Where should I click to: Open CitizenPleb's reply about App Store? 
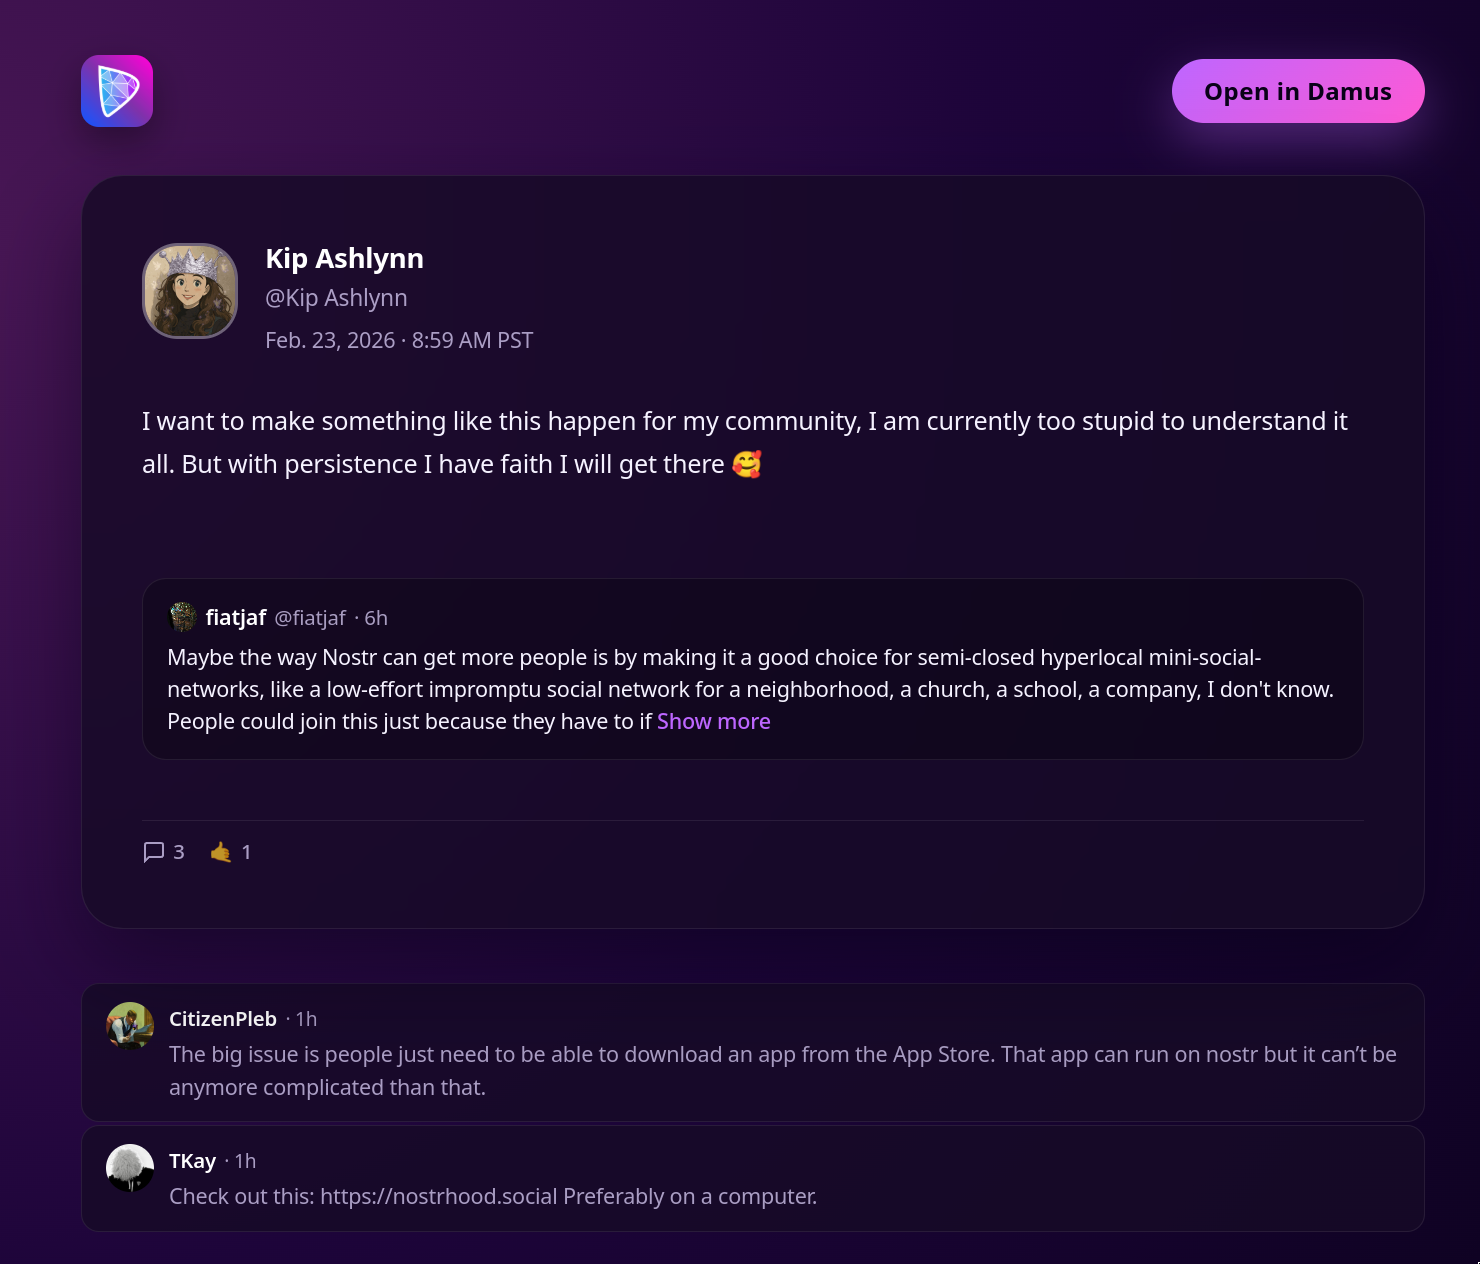[782, 1070]
